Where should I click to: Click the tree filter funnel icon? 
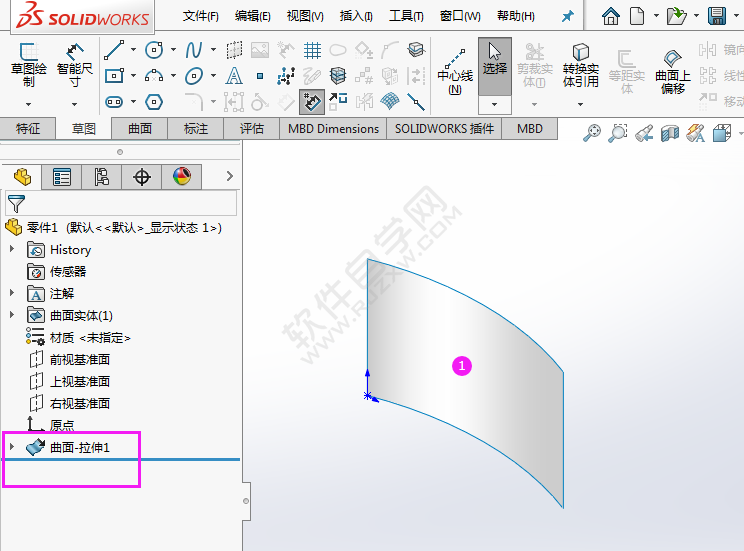coord(16,204)
